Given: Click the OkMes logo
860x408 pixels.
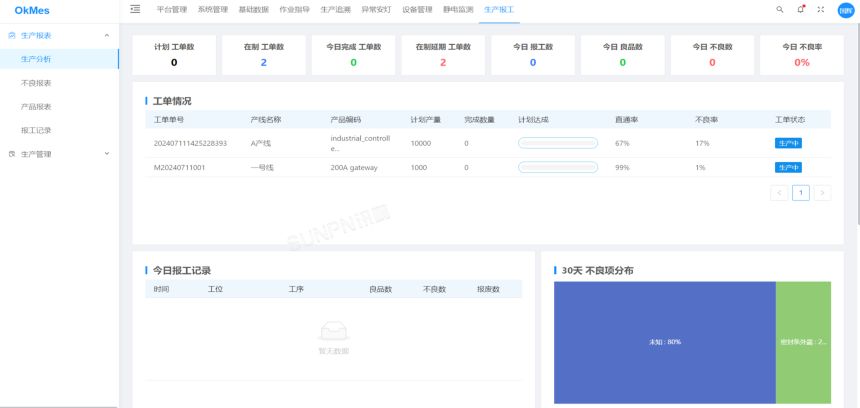Looking at the screenshot, I should click(x=32, y=10).
